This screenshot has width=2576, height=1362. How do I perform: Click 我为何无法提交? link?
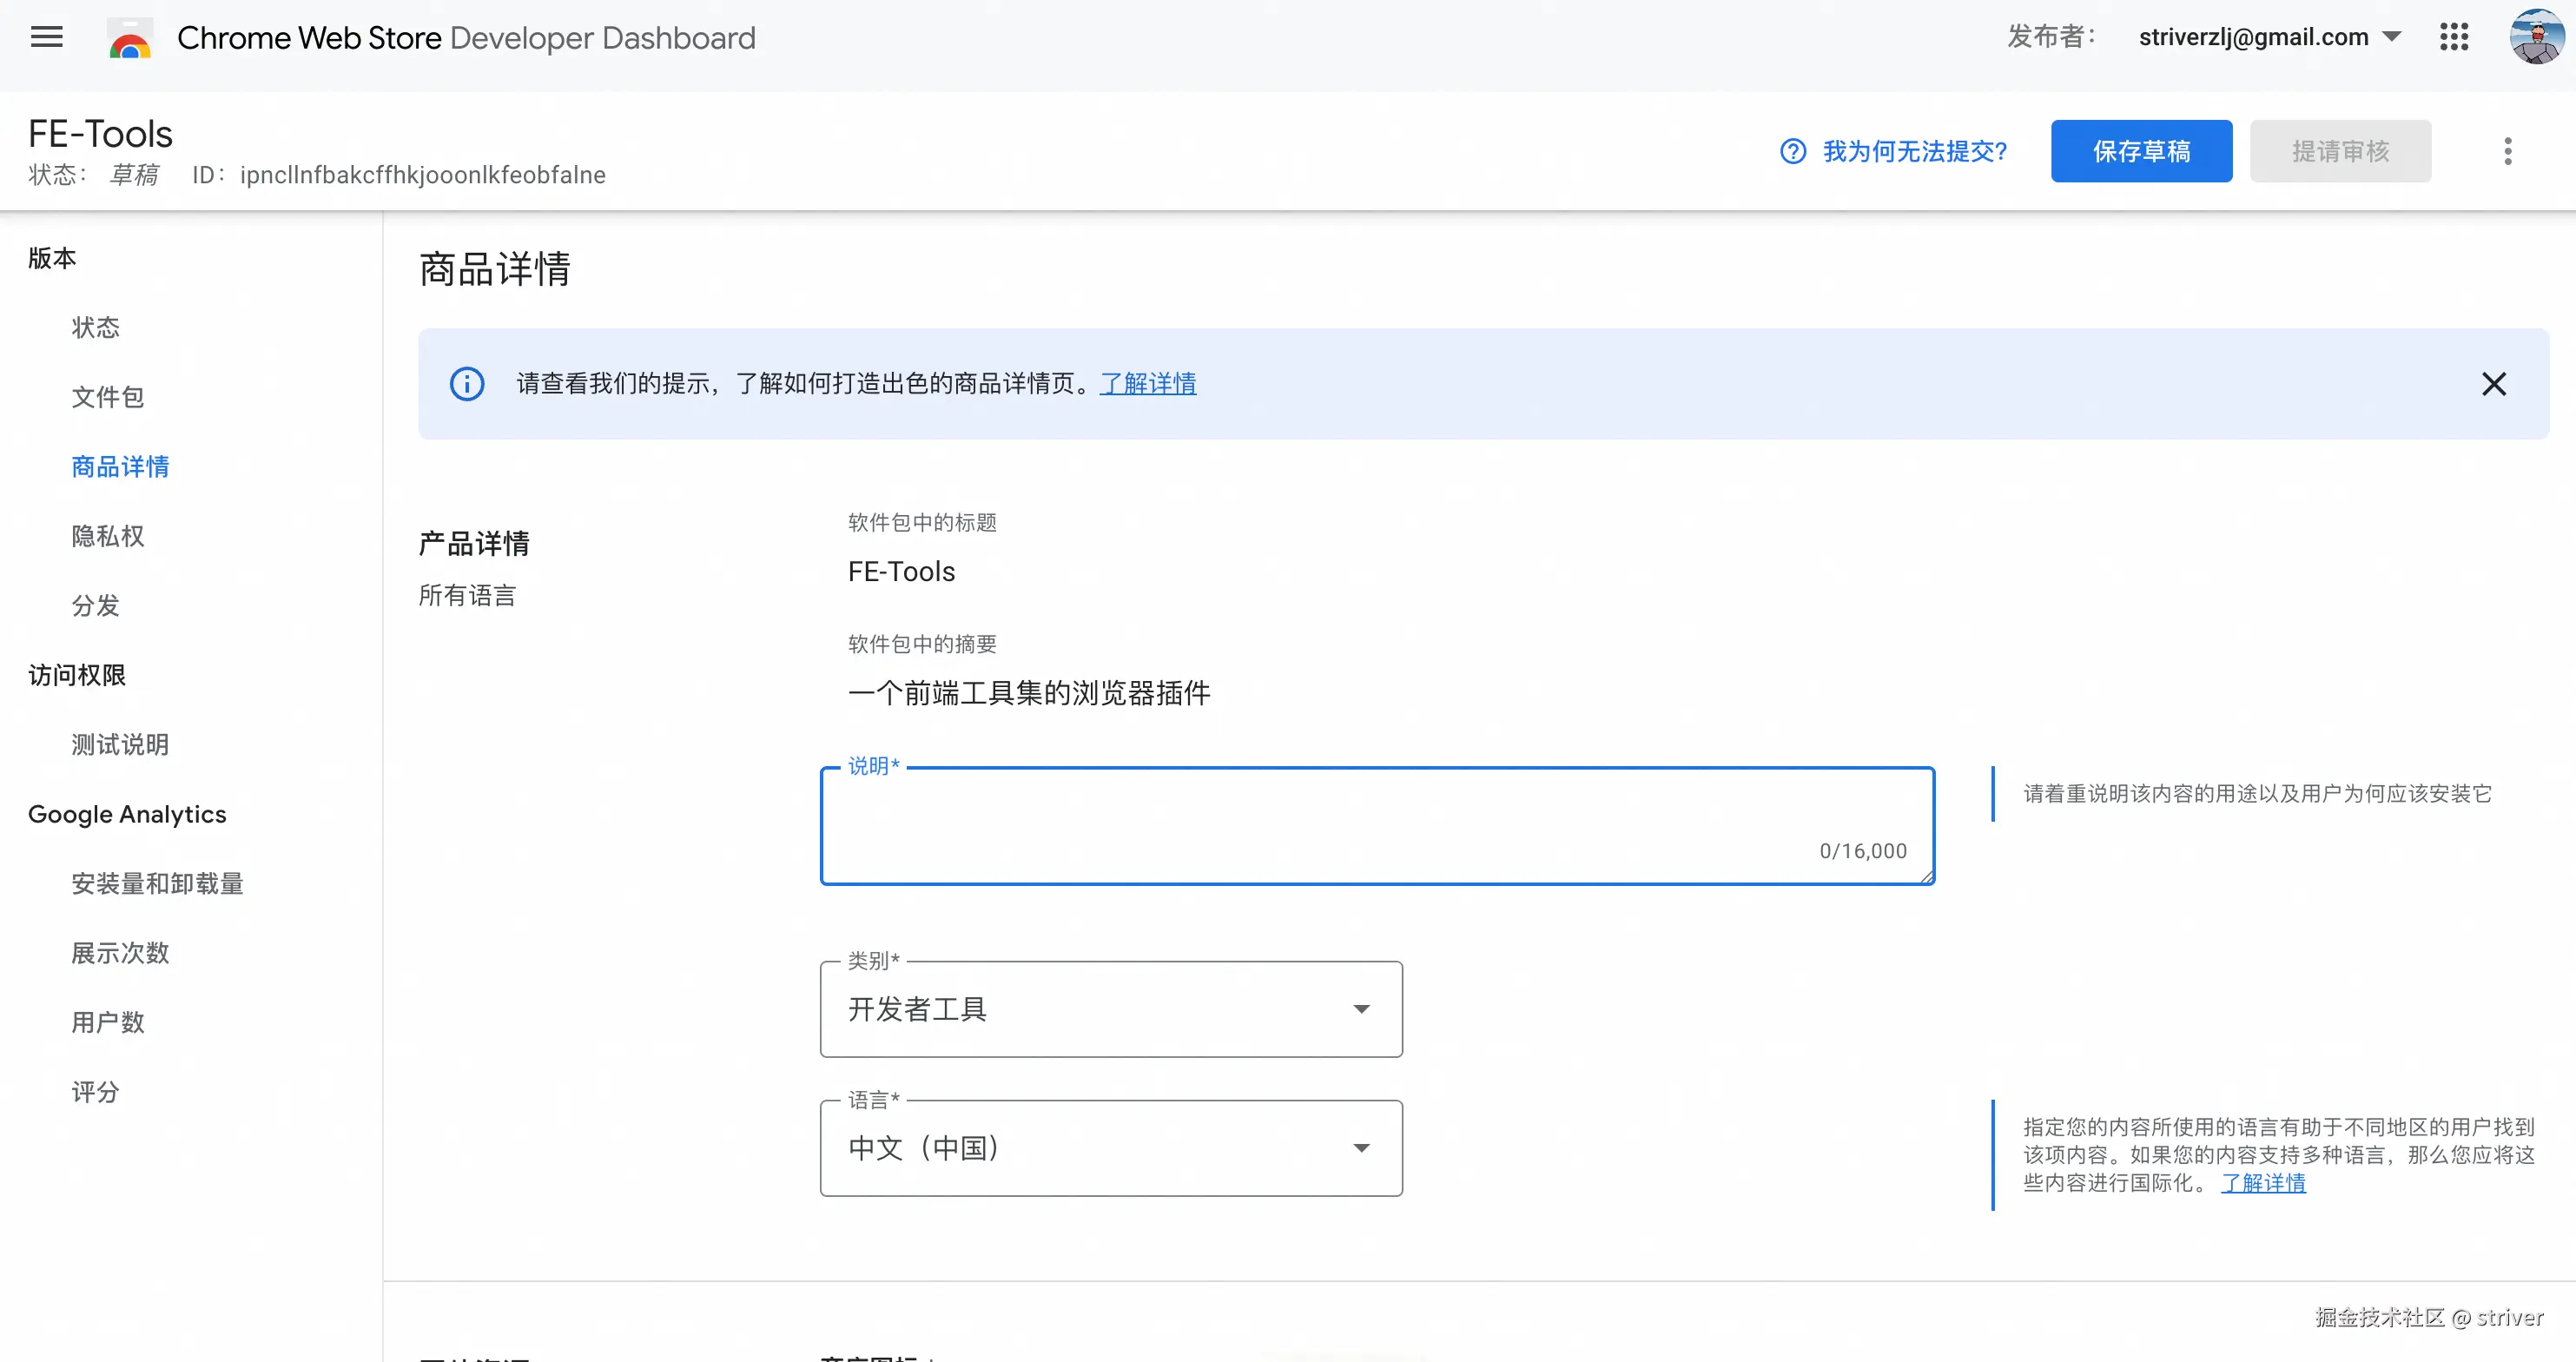(x=1915, y=151)
